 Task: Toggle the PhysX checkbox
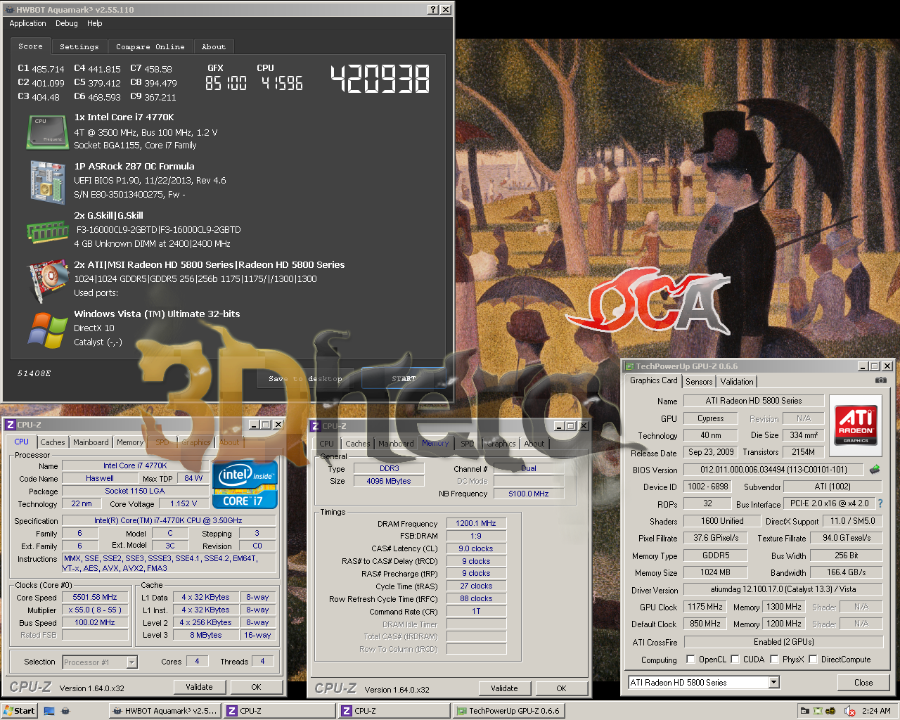(x=774, y=659)
